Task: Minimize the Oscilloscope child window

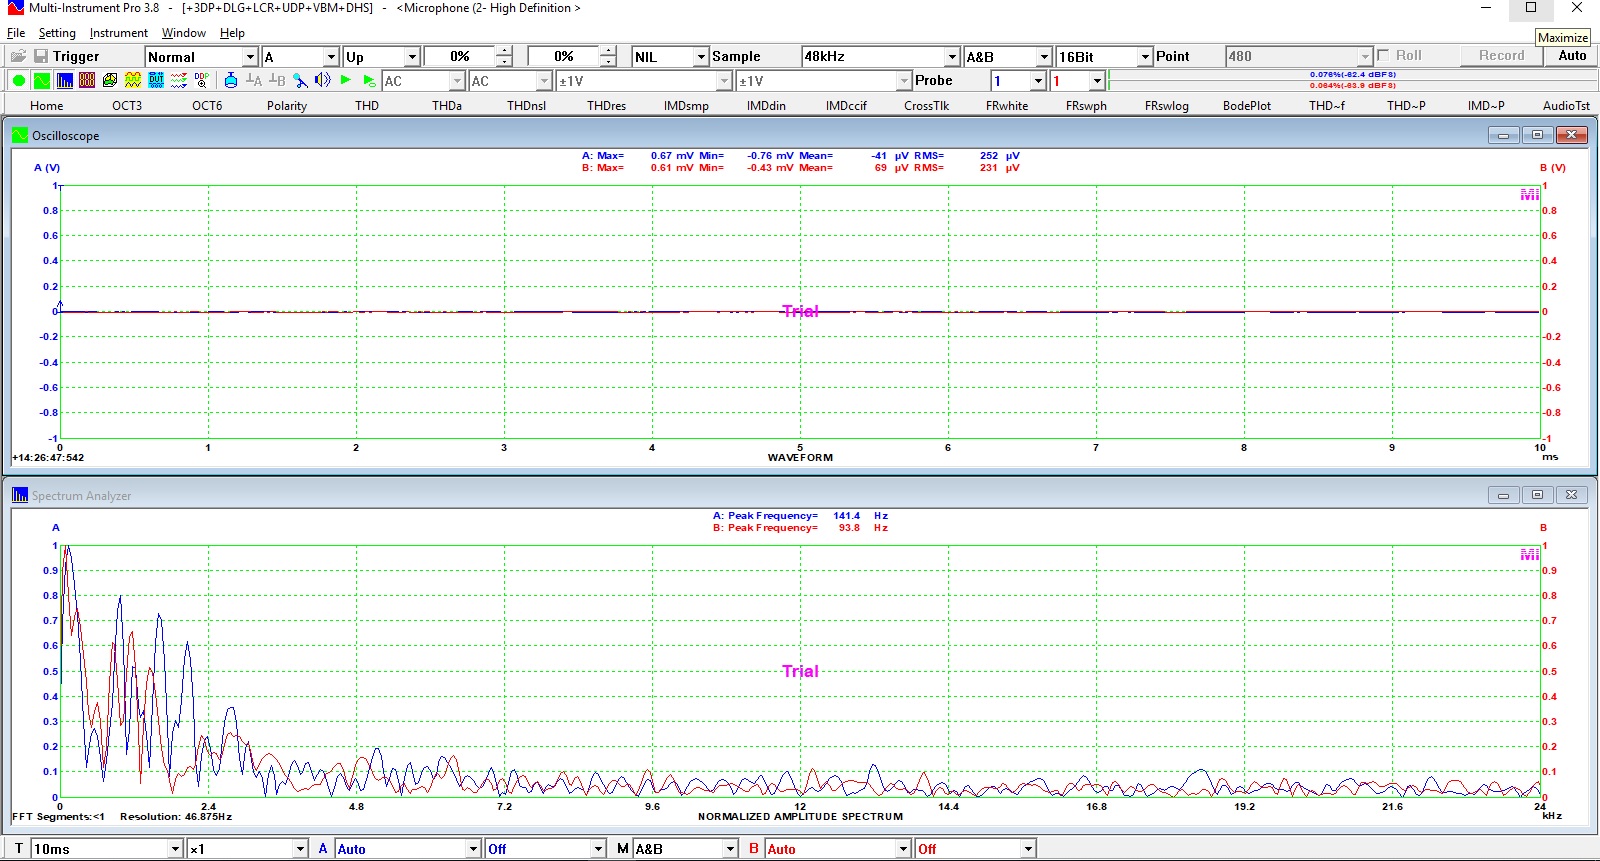Action: [x=1503, y=135]
